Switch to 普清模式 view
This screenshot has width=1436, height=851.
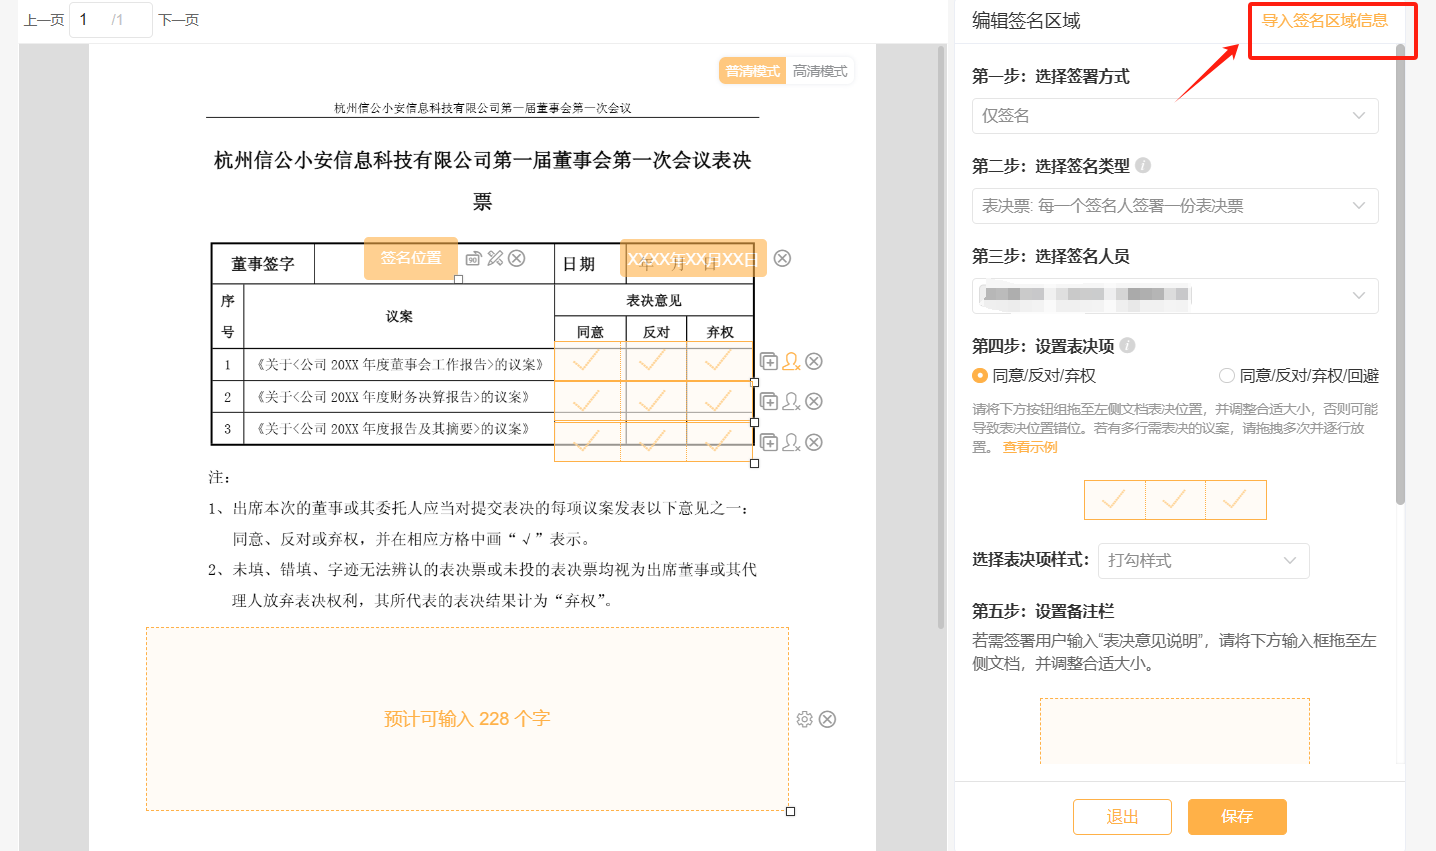pos(753,71)
